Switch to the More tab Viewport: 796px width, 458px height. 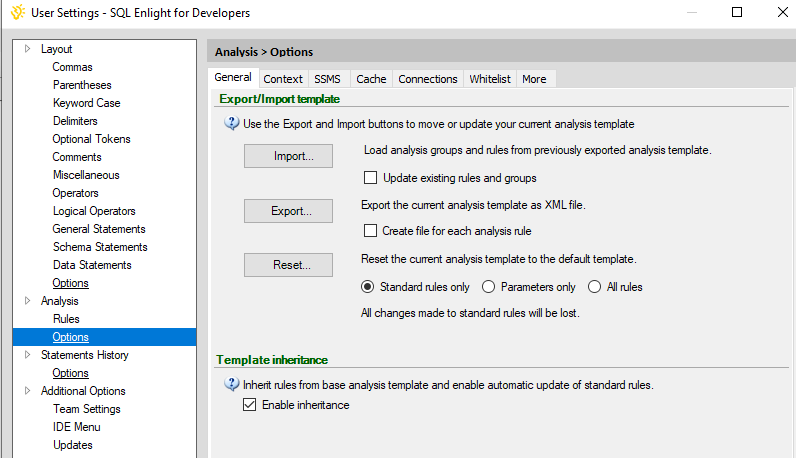[x=535, y=79]
